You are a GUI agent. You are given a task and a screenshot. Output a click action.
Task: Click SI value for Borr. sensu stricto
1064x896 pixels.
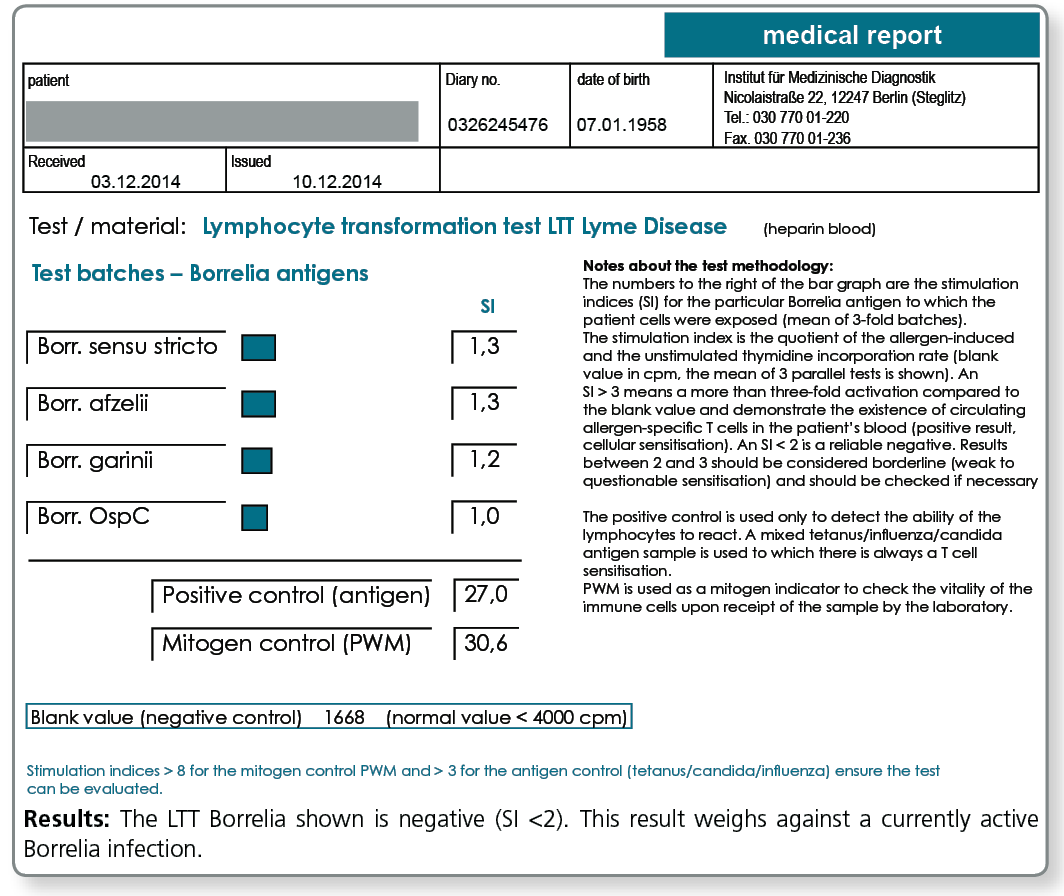484,346
